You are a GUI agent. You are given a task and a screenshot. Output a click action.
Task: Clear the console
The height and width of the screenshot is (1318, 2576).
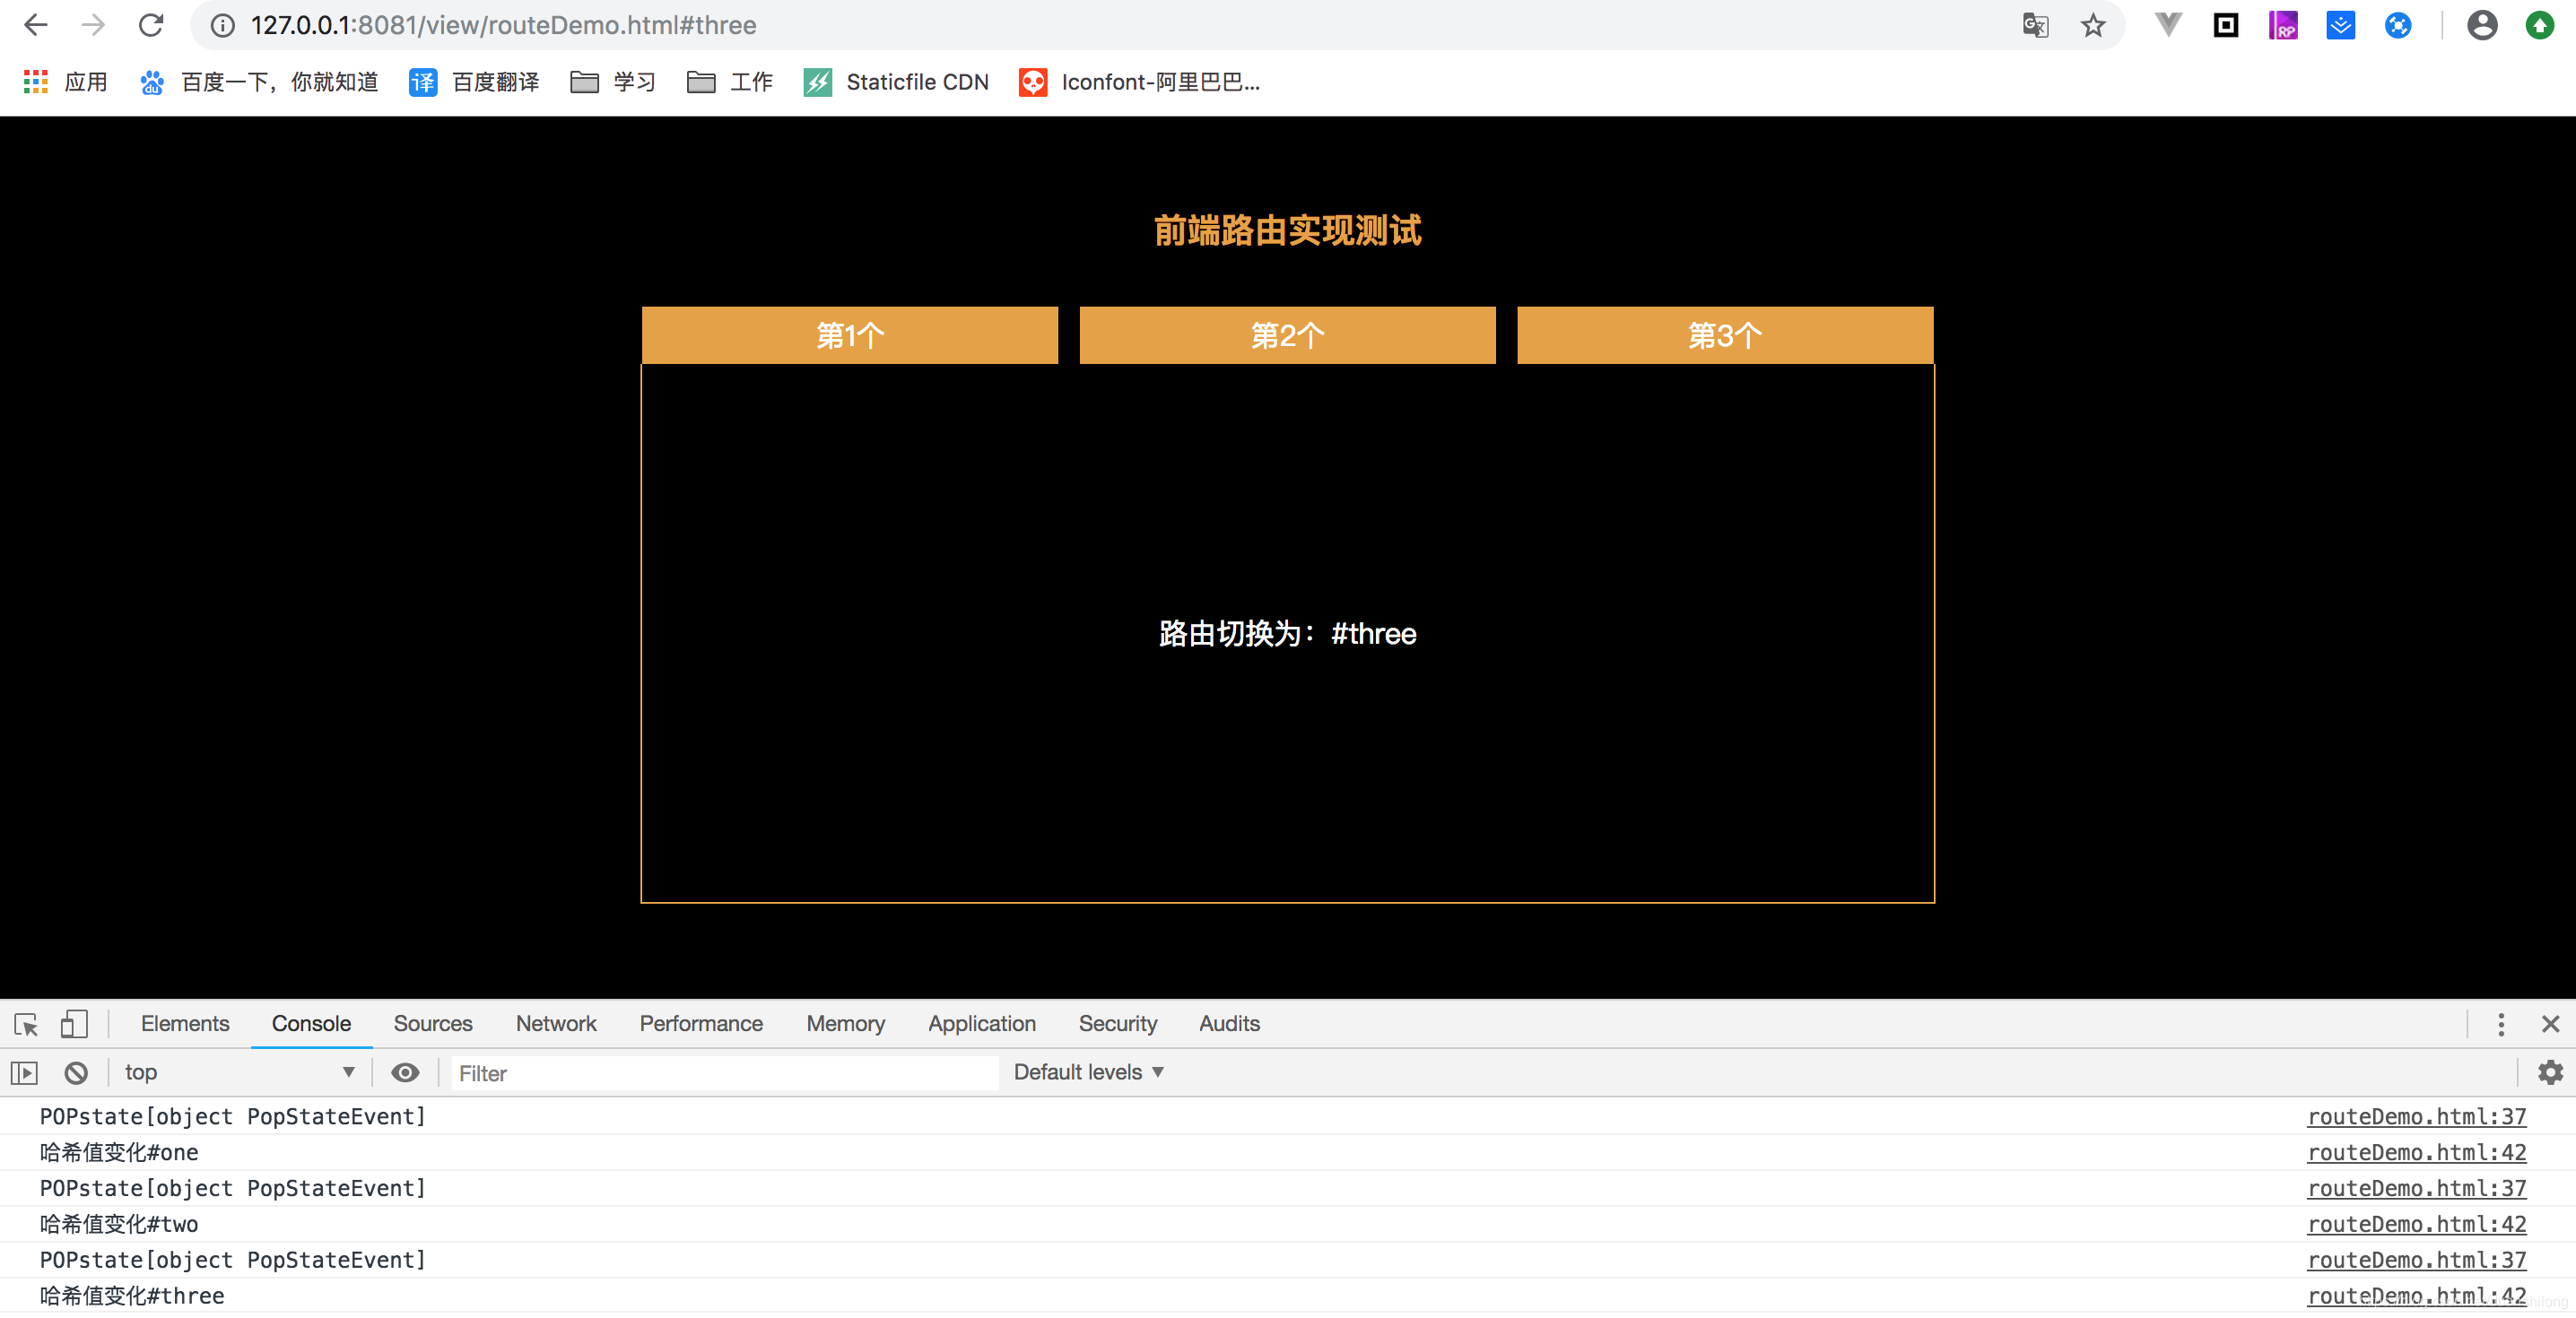(76, 1073)
